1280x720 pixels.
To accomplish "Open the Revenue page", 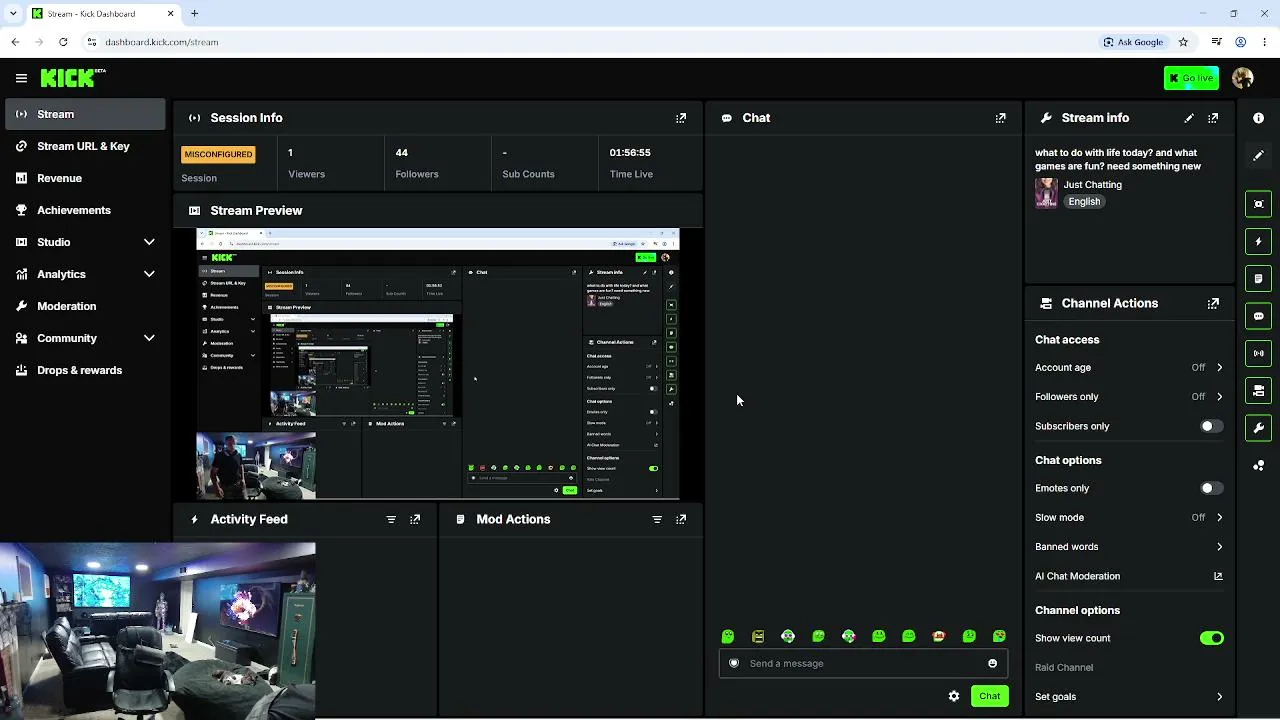I will click(85, 178).
